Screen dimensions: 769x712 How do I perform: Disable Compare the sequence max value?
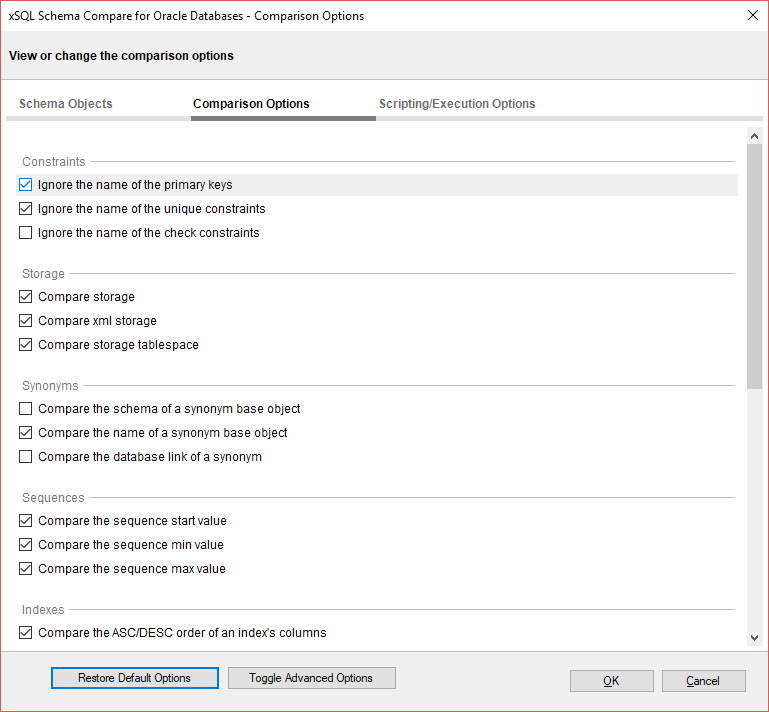(x=26, y=569)
